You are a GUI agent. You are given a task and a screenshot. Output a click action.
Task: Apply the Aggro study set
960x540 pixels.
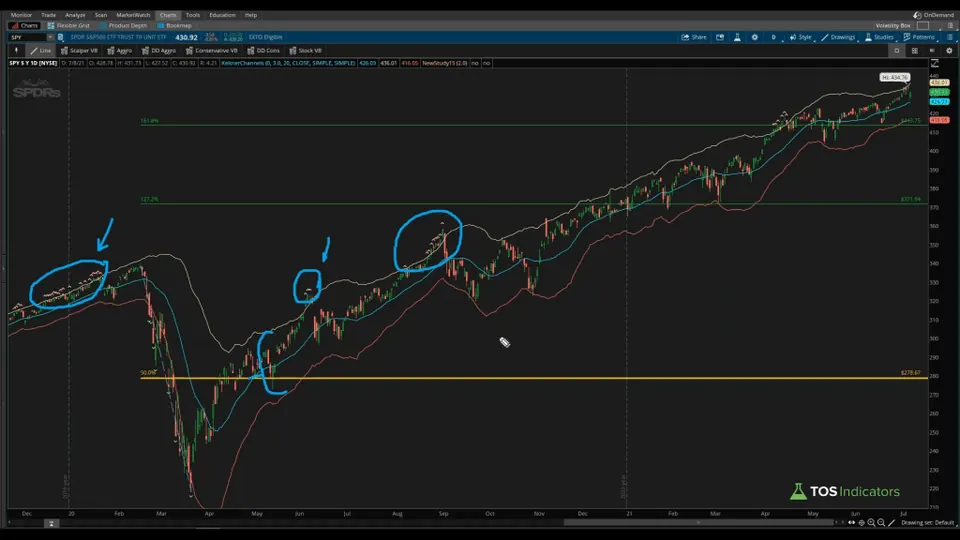click(119, 51)
